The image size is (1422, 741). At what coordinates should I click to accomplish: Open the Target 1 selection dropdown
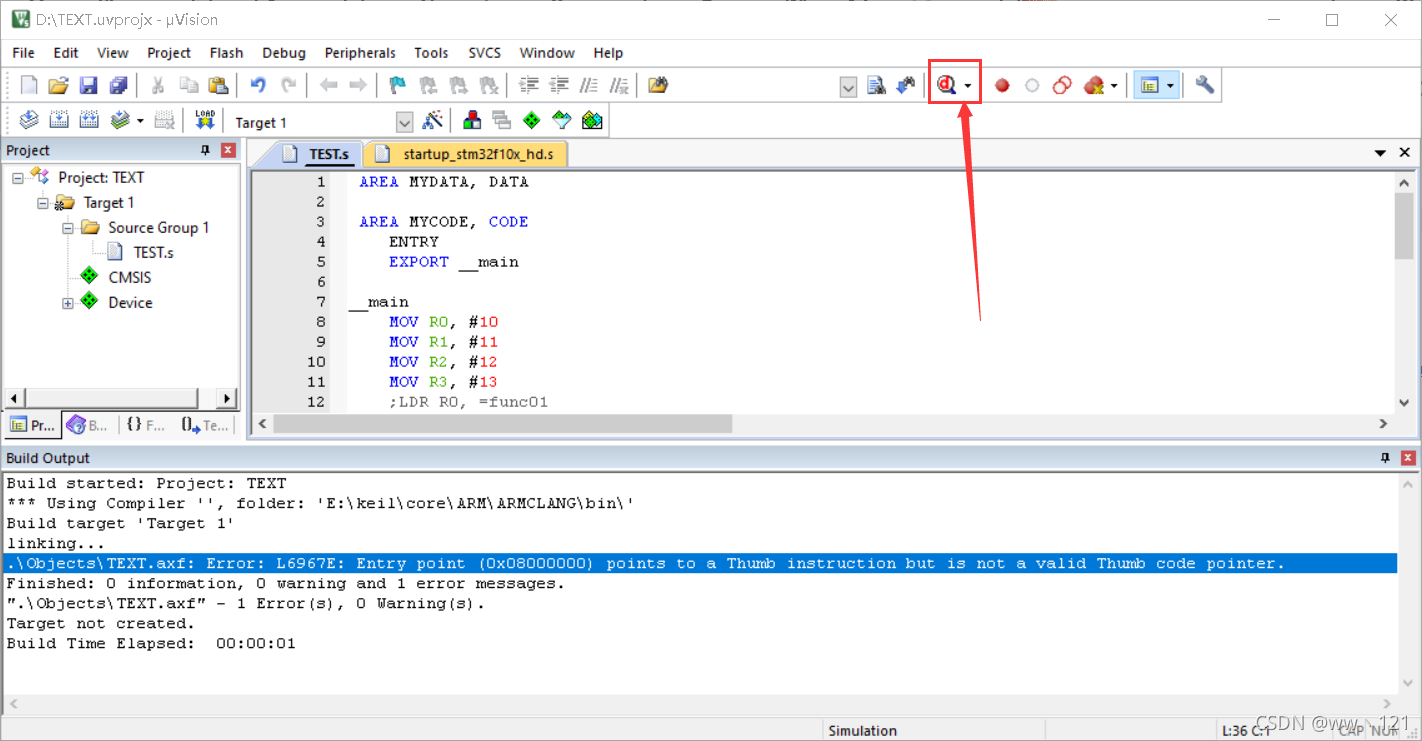[404, 122]
